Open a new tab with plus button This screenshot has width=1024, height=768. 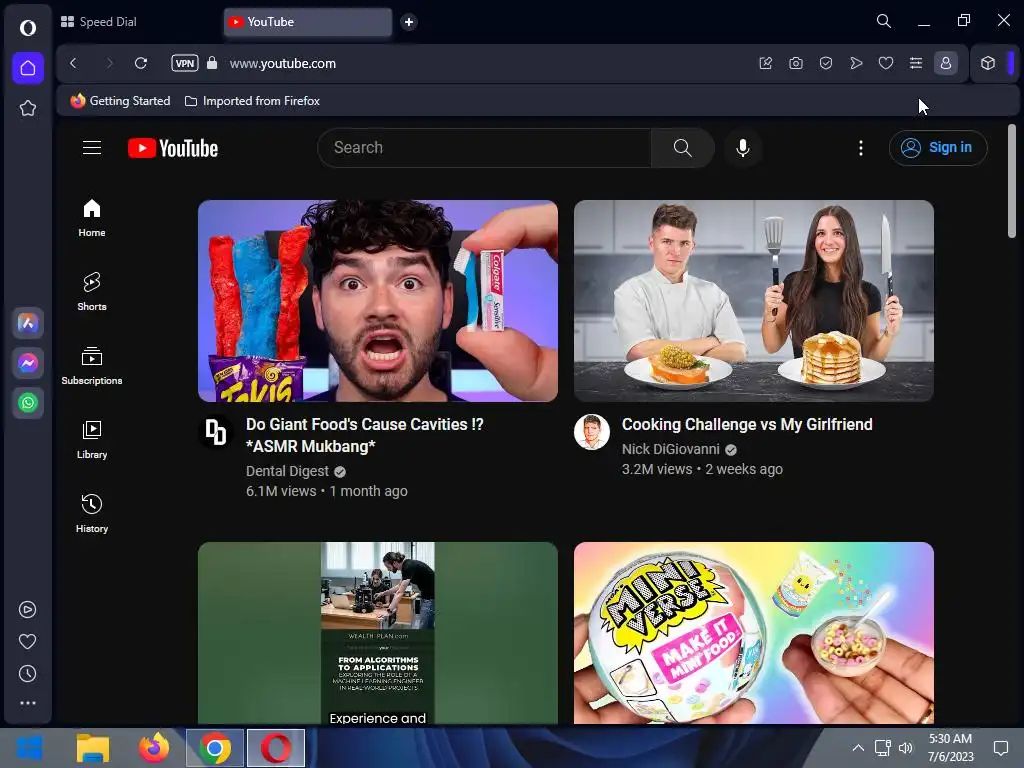pyautogui.click(x=409, y=22)
